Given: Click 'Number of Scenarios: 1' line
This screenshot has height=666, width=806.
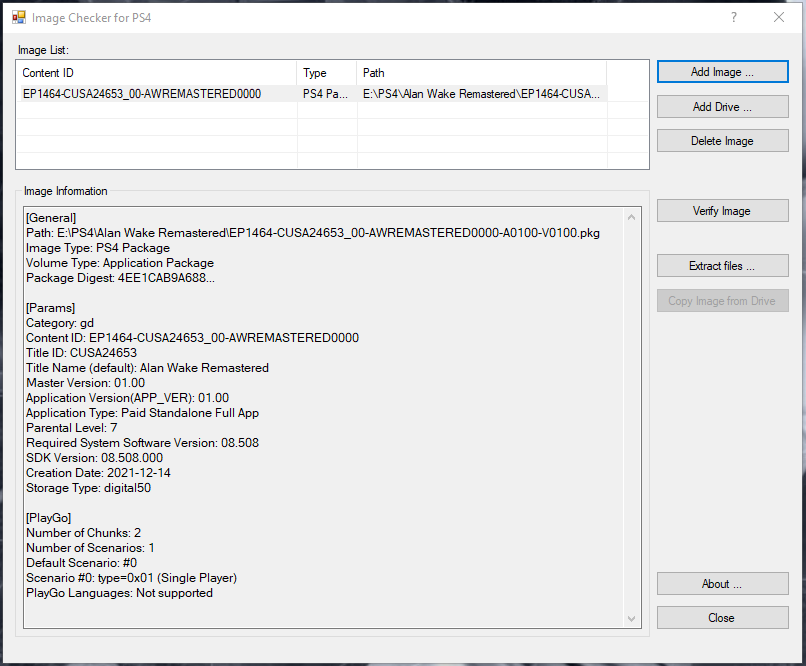Looking at the screenshot, I should click(x=90, y=548).
